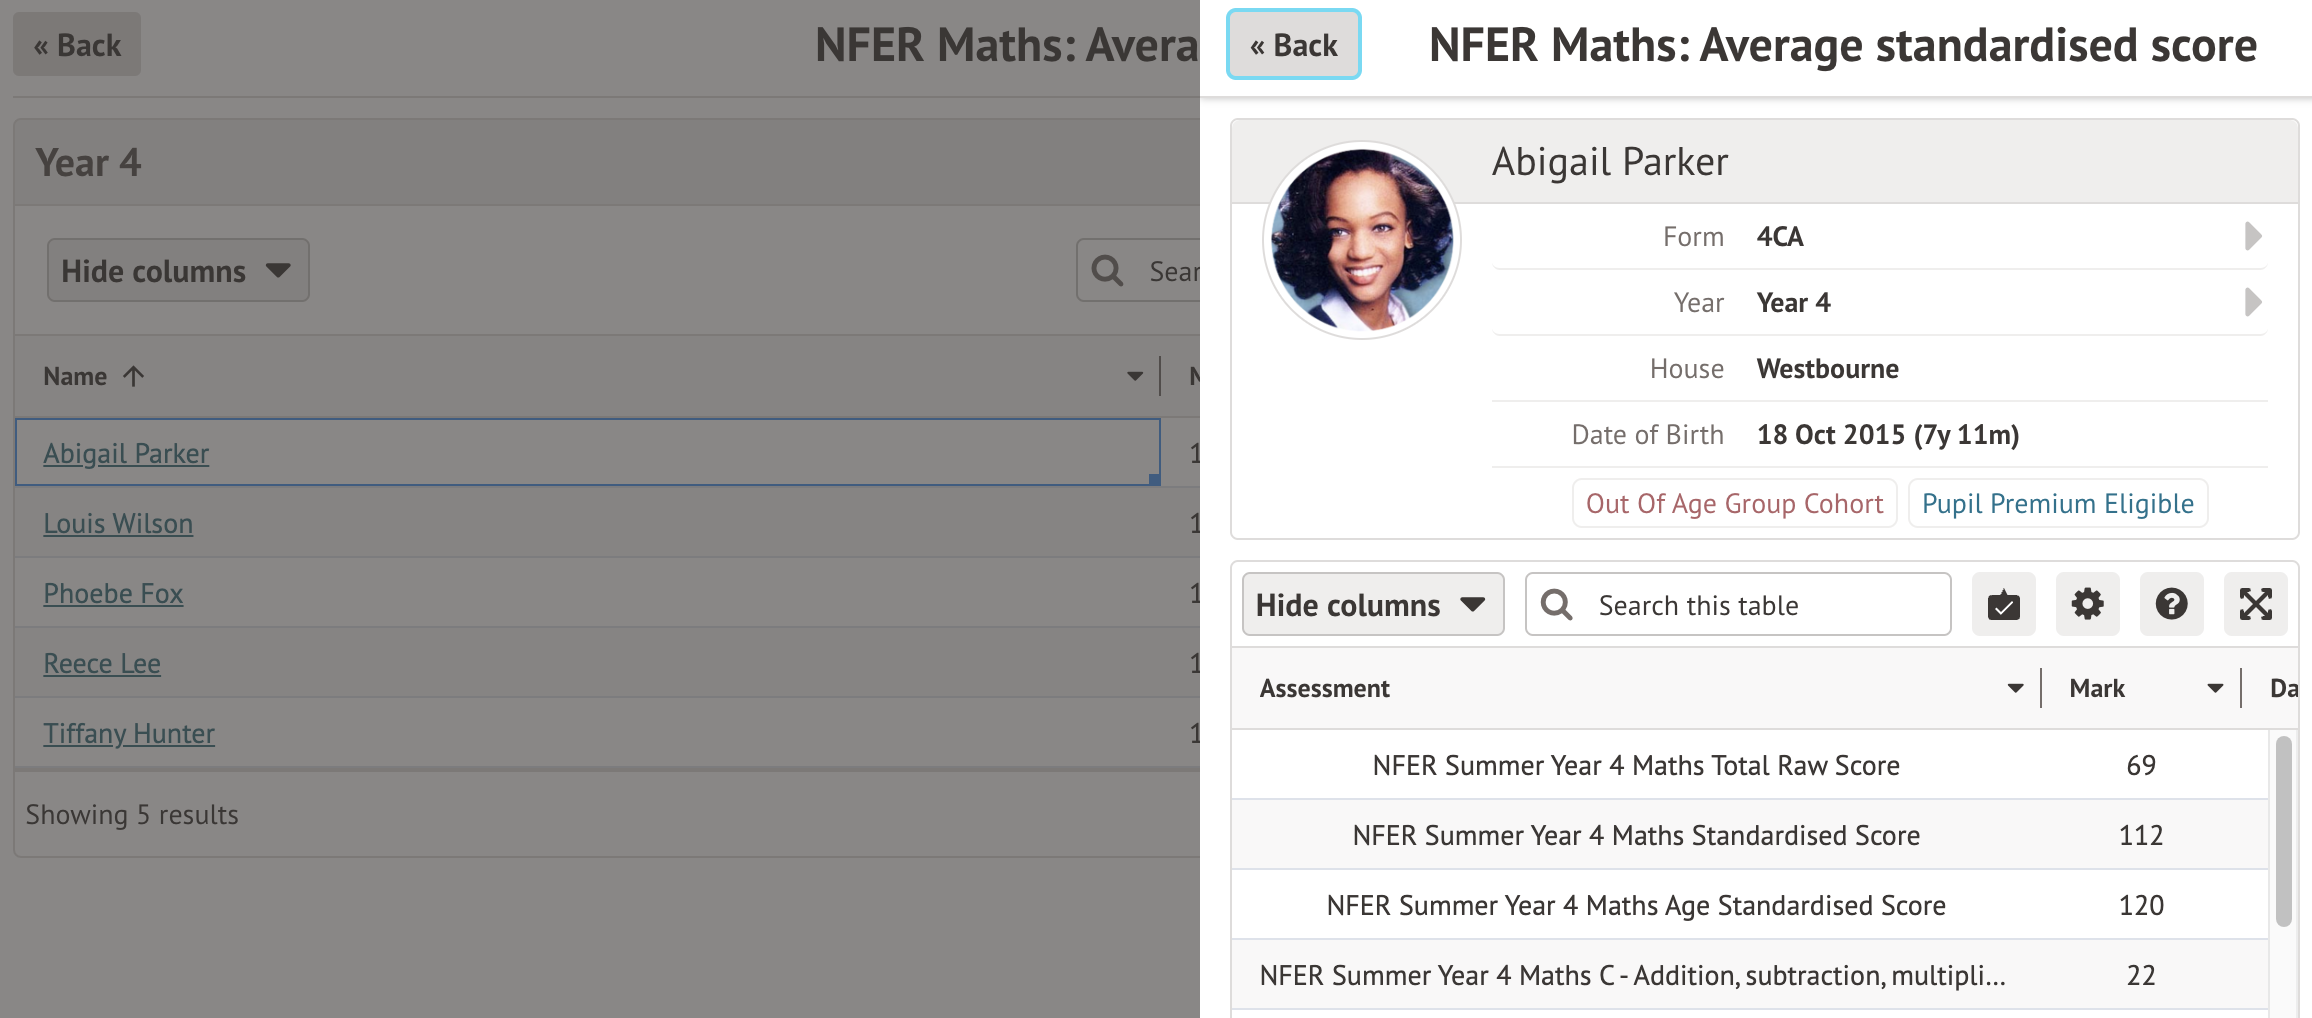Viewport: 2312px width, 1018px height.
Task: Open Hide columns dropdown in Year 4 list
Action: tap(178, 271)
